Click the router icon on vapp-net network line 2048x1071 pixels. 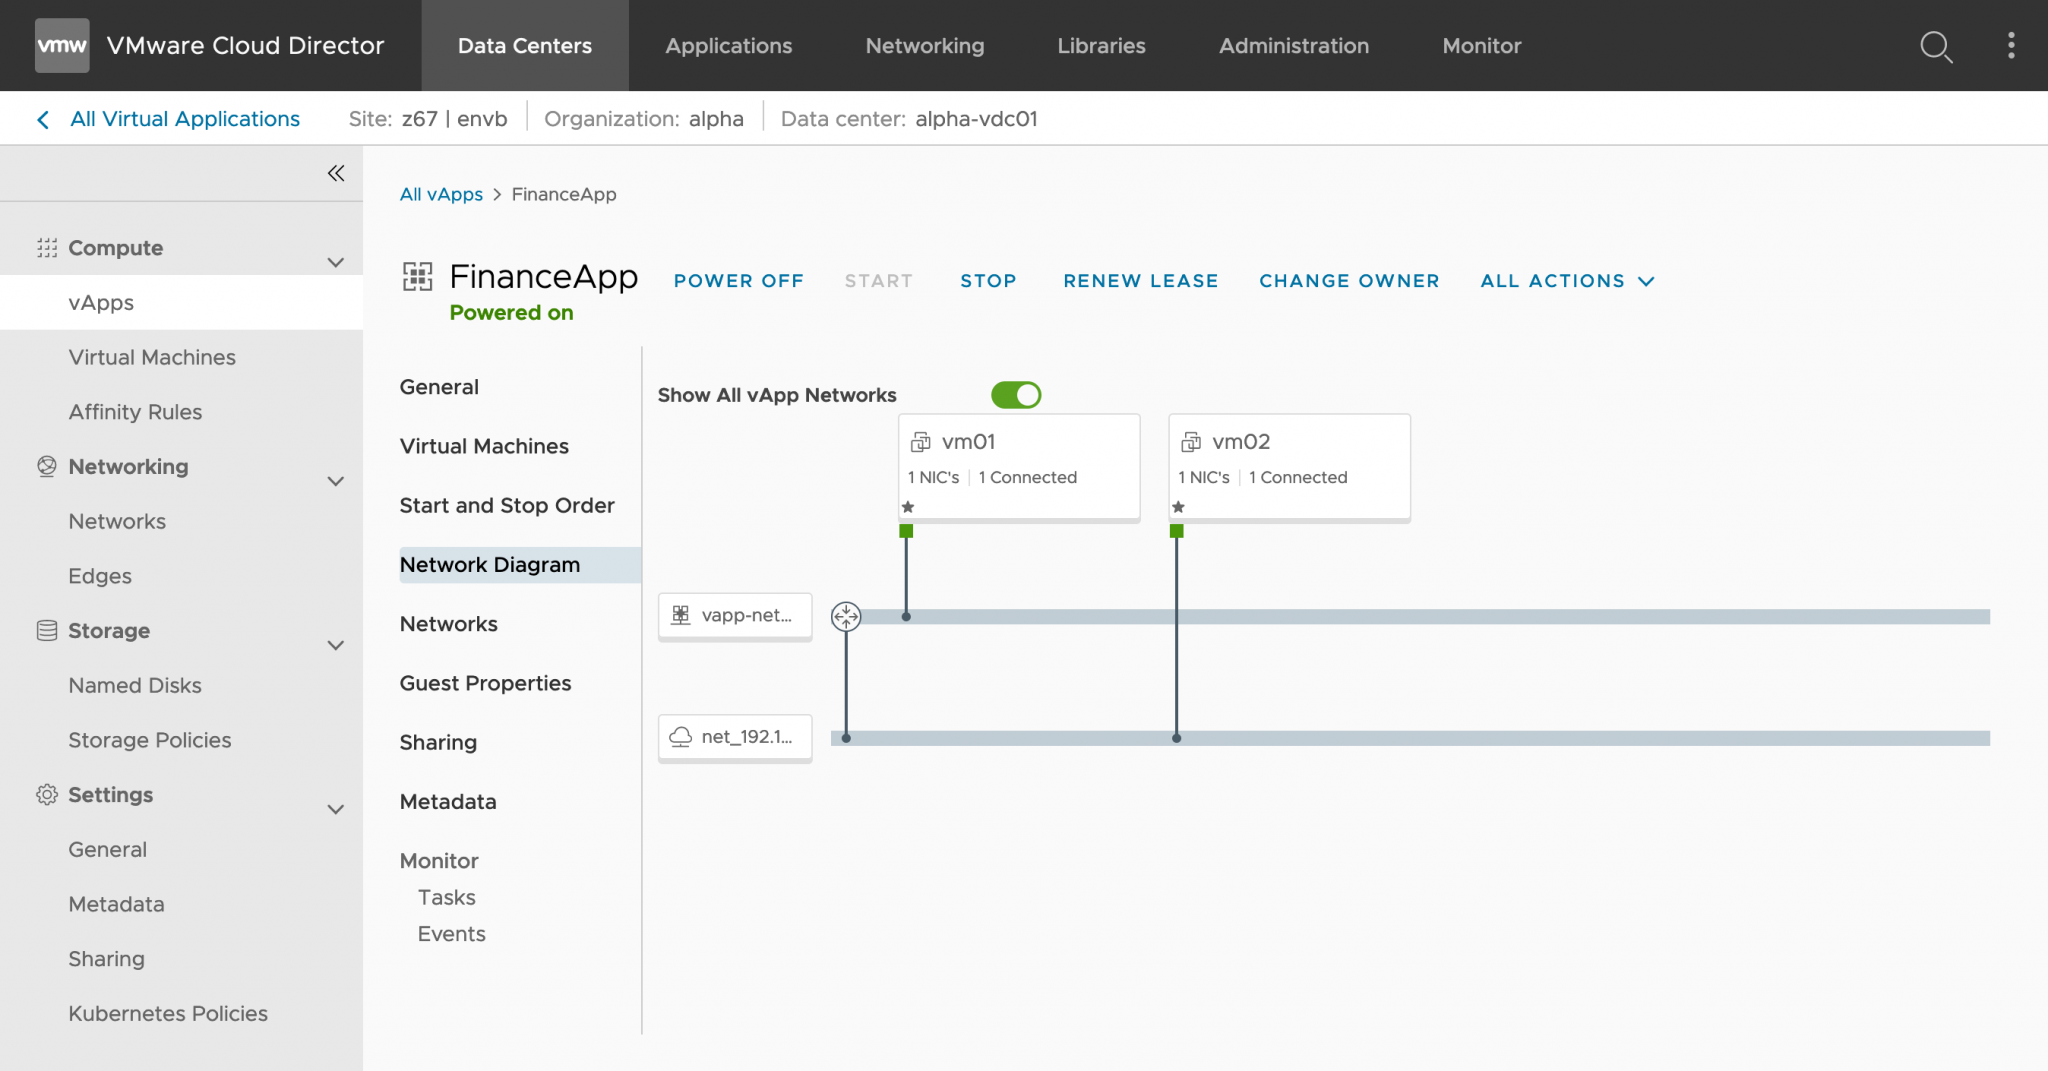tap(846, 617)
